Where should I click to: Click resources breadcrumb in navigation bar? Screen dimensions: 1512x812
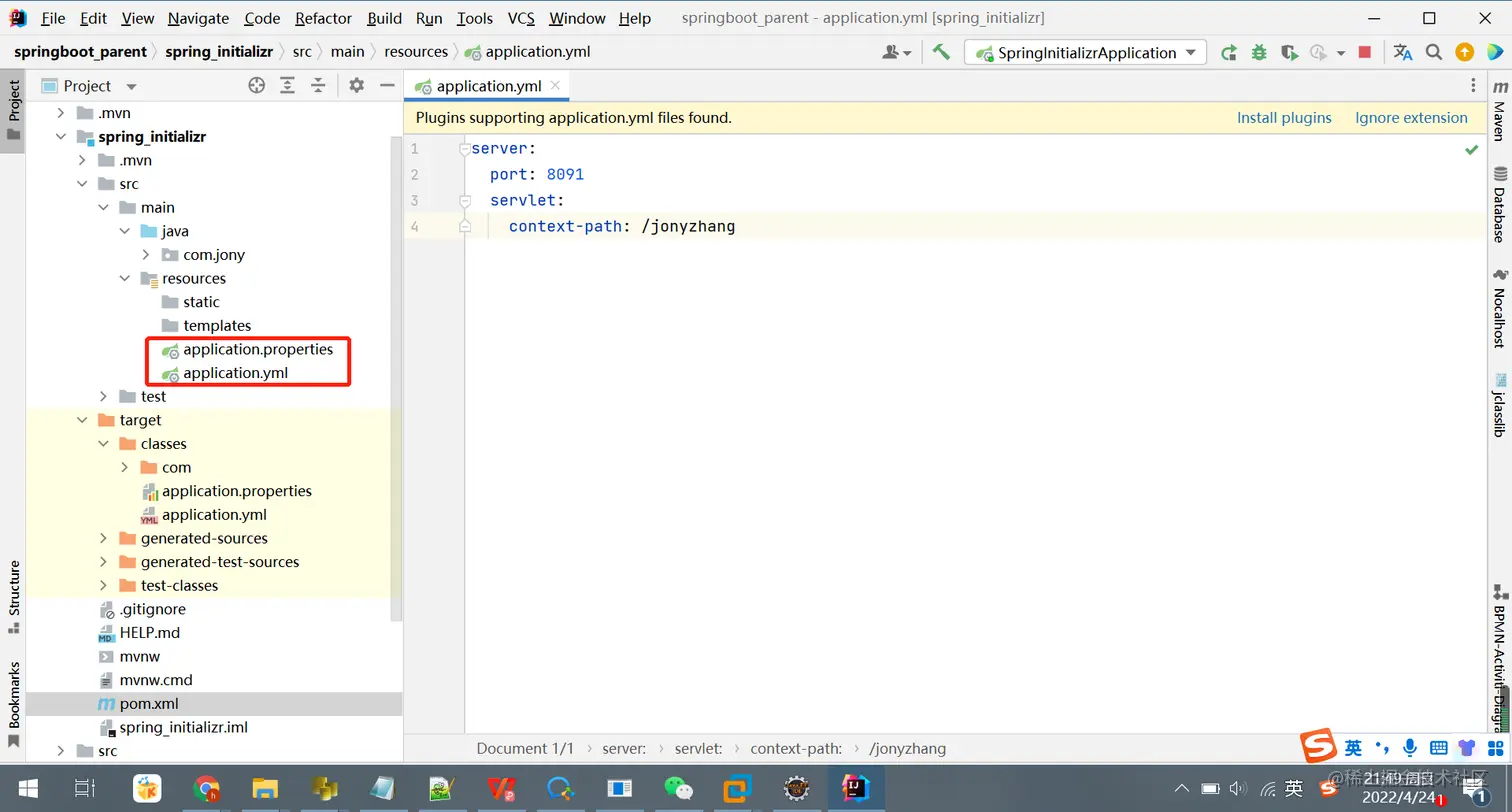click(416, 52)
